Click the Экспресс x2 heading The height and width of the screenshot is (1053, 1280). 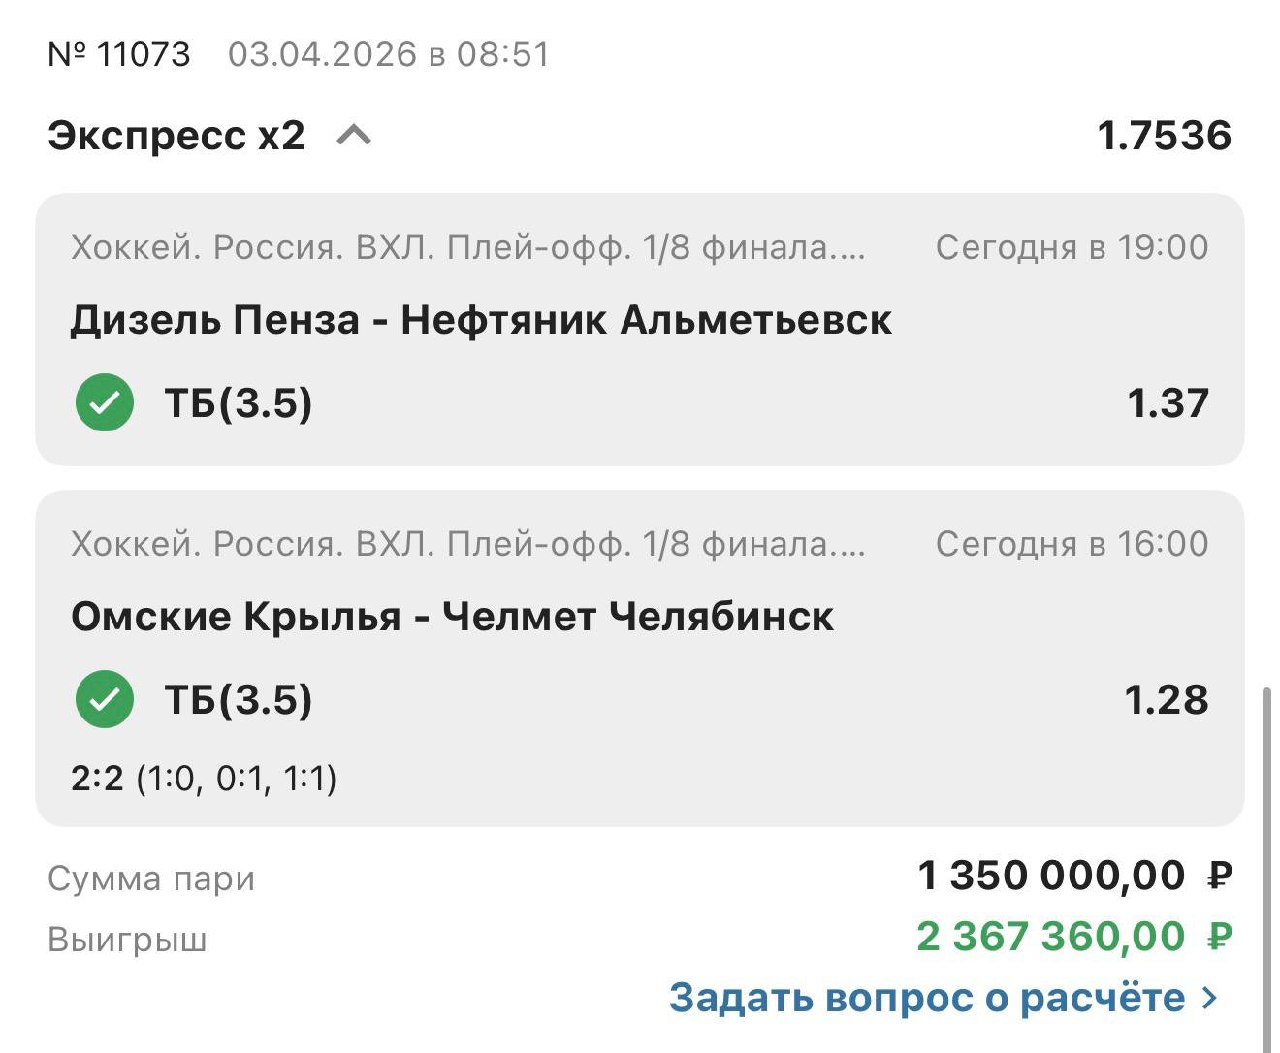click(176, 135)
